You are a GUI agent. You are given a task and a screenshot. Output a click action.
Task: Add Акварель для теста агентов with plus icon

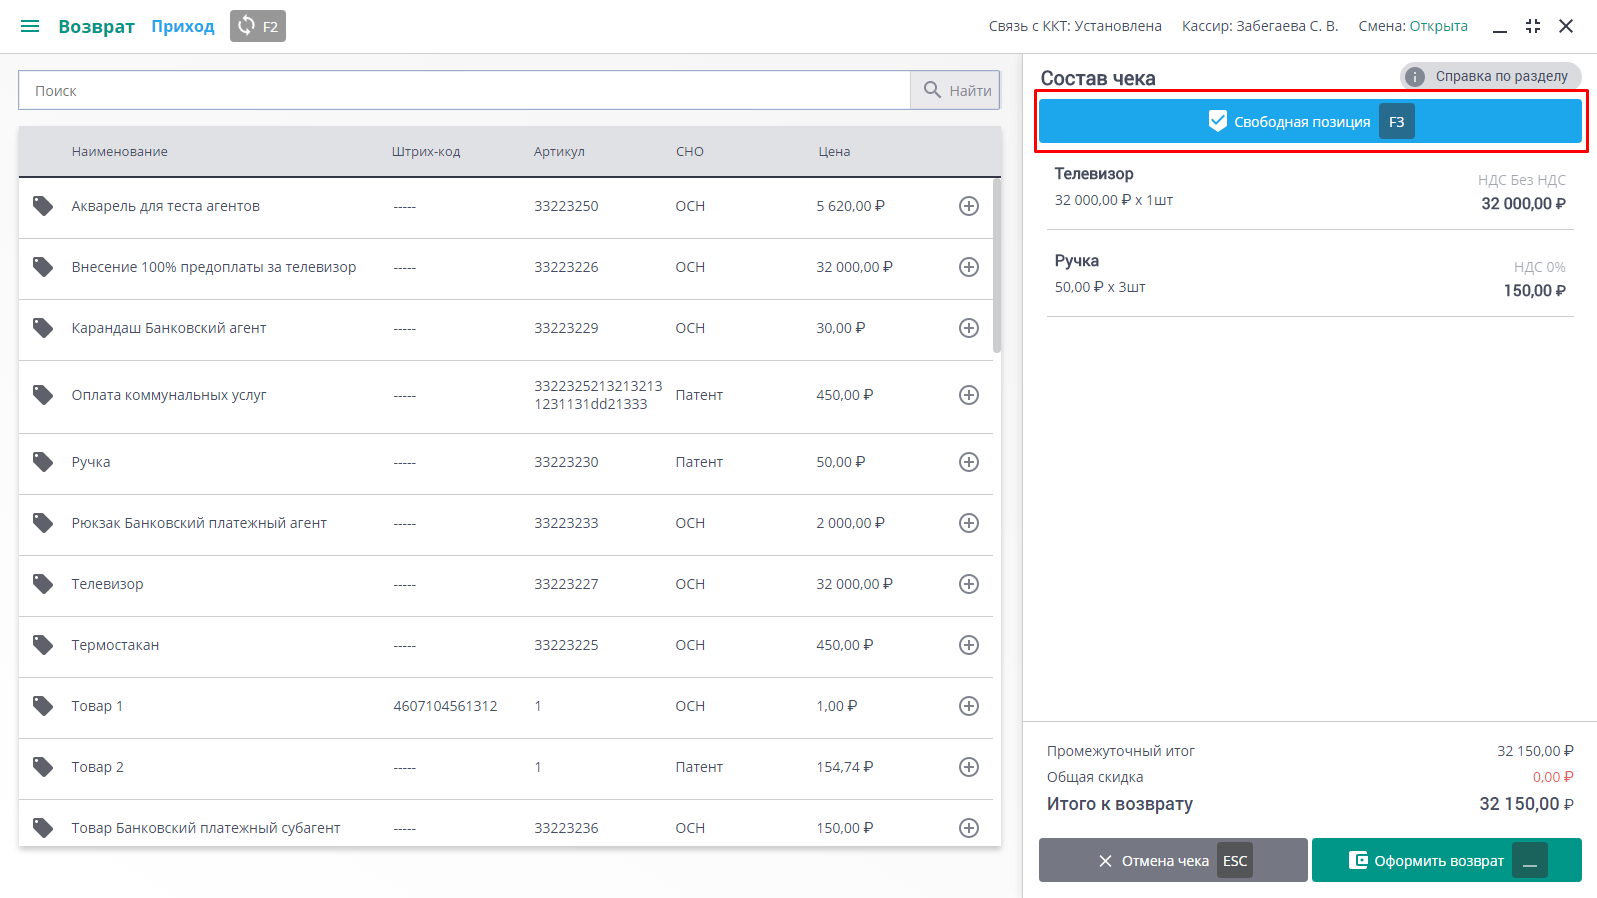[968, 206]
